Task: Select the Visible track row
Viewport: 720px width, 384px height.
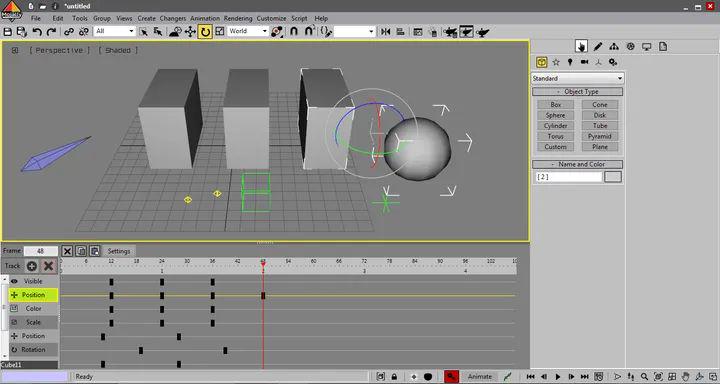Action: coord(33,281)
